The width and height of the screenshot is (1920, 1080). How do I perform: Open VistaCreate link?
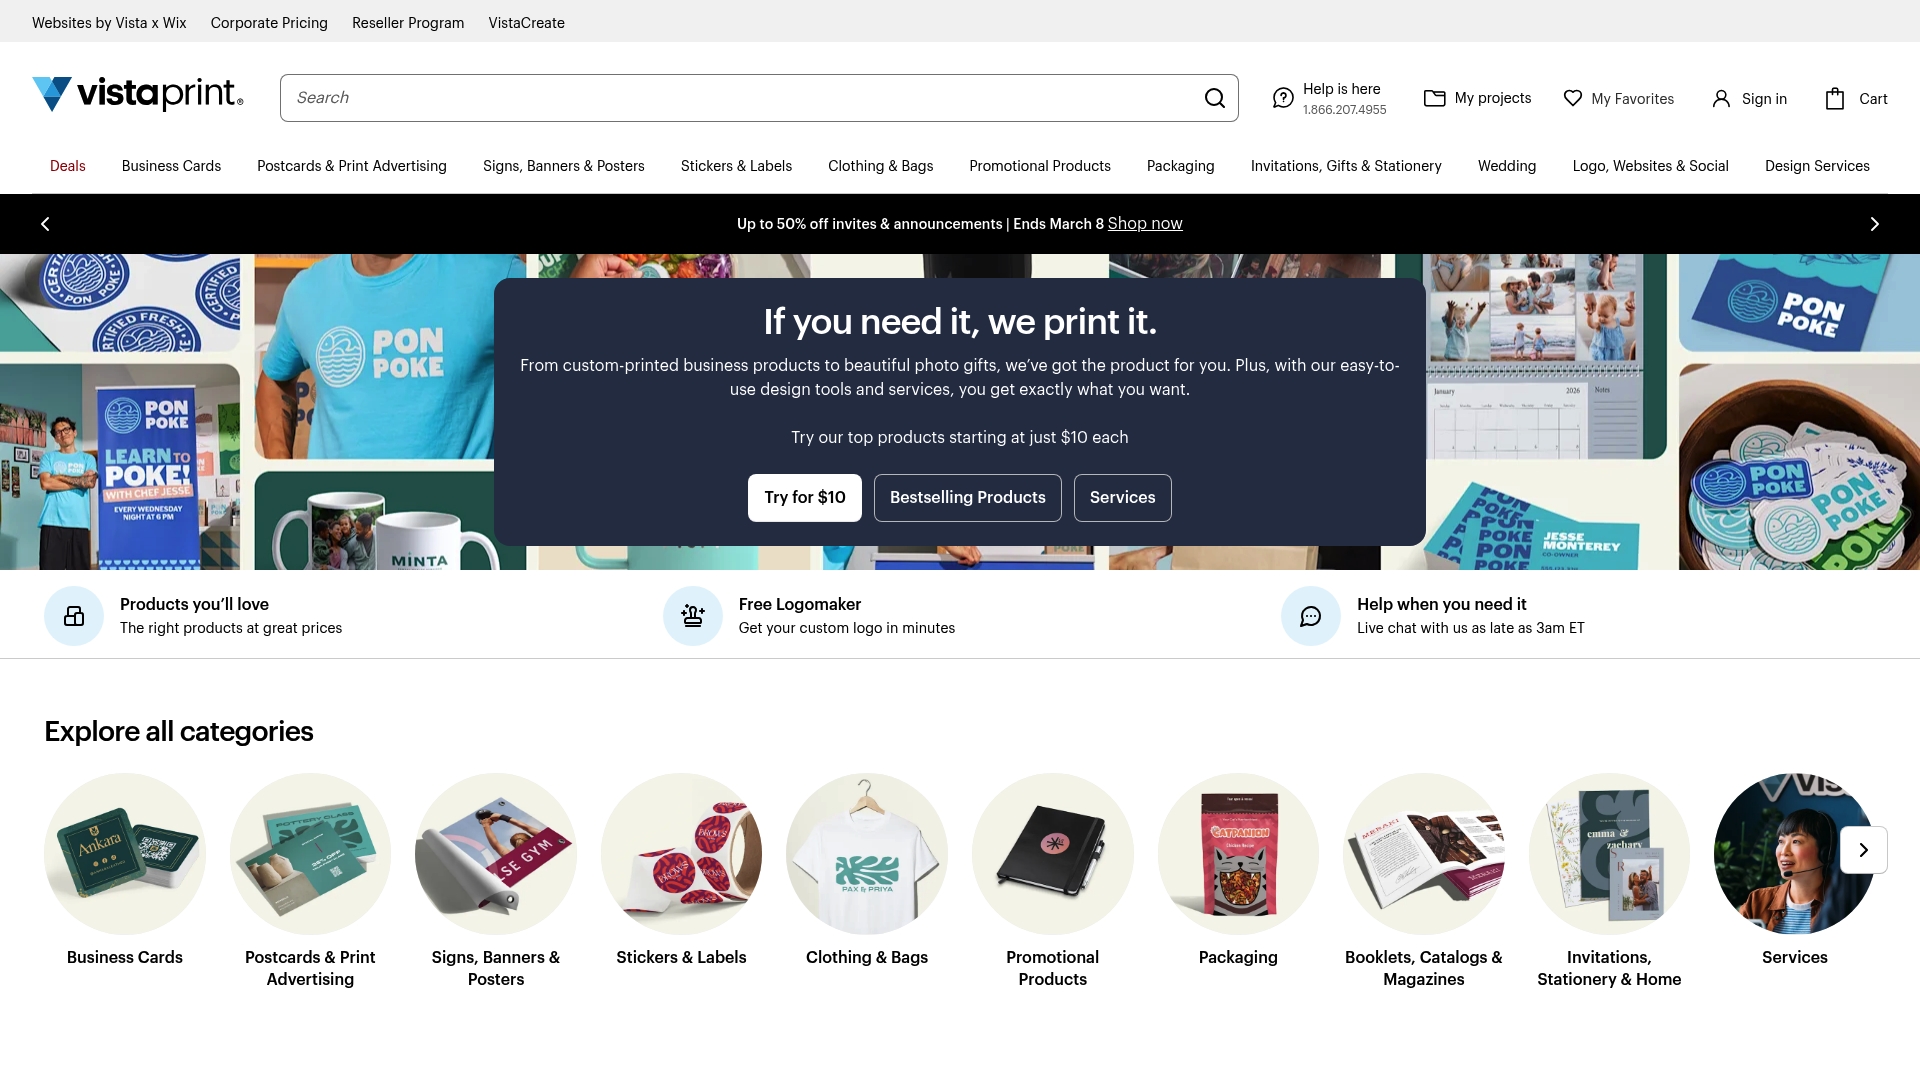coord(527,23)
